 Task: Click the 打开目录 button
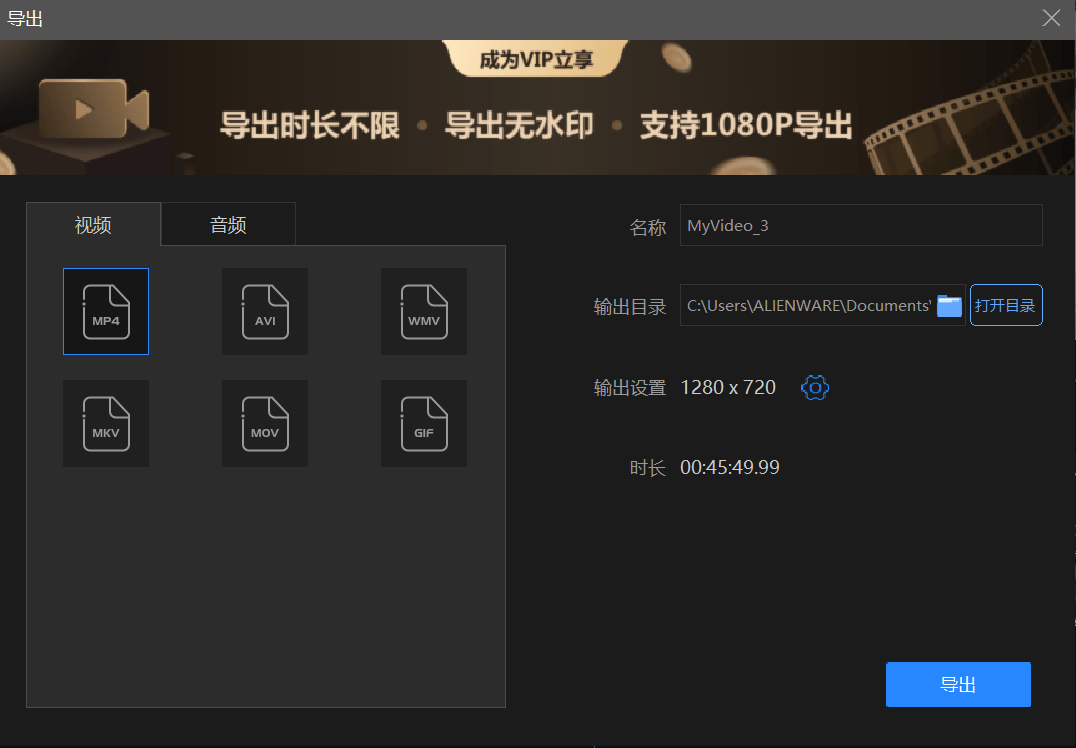(x=1006, y=305)
